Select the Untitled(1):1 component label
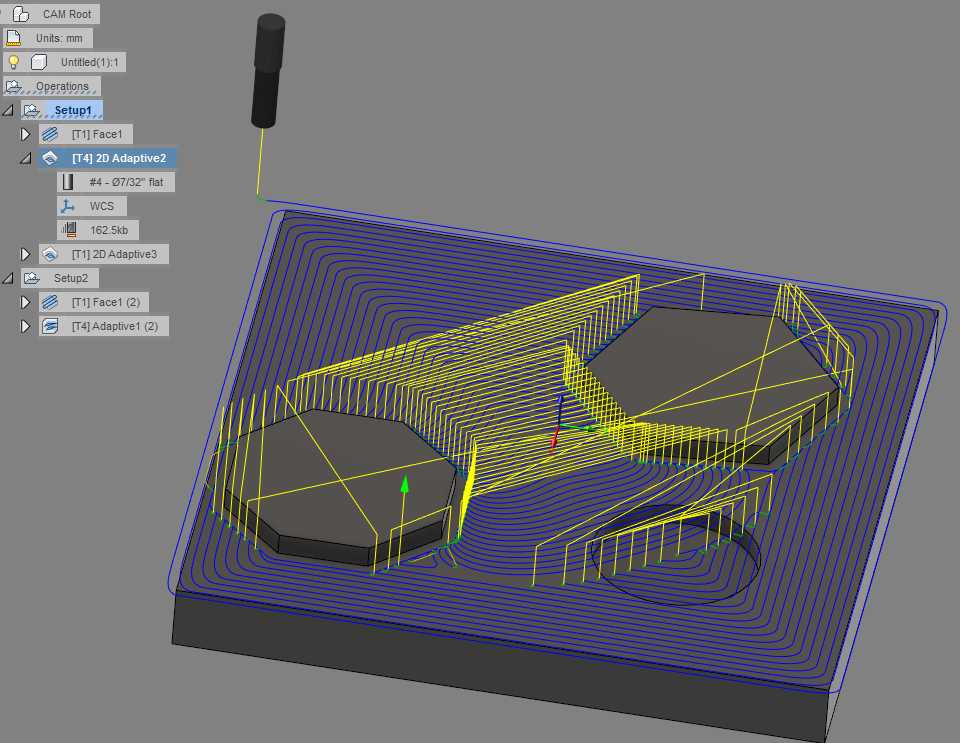Viewport: 960px width, 743px height. coord(89,62)
